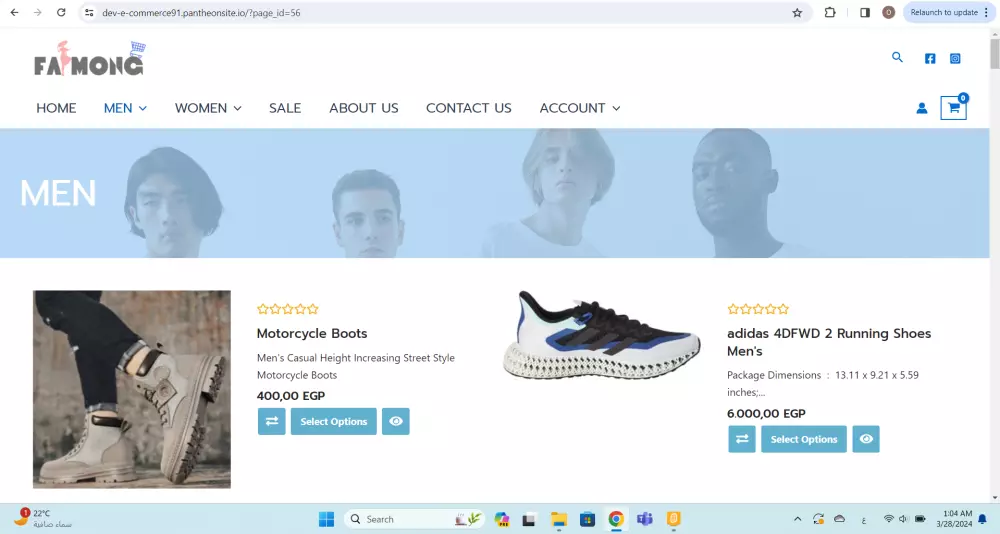The height and width of the screenshot is (534, 1000).
Task: Click the 6.000,00 EGP price
Action: [766, 413]
